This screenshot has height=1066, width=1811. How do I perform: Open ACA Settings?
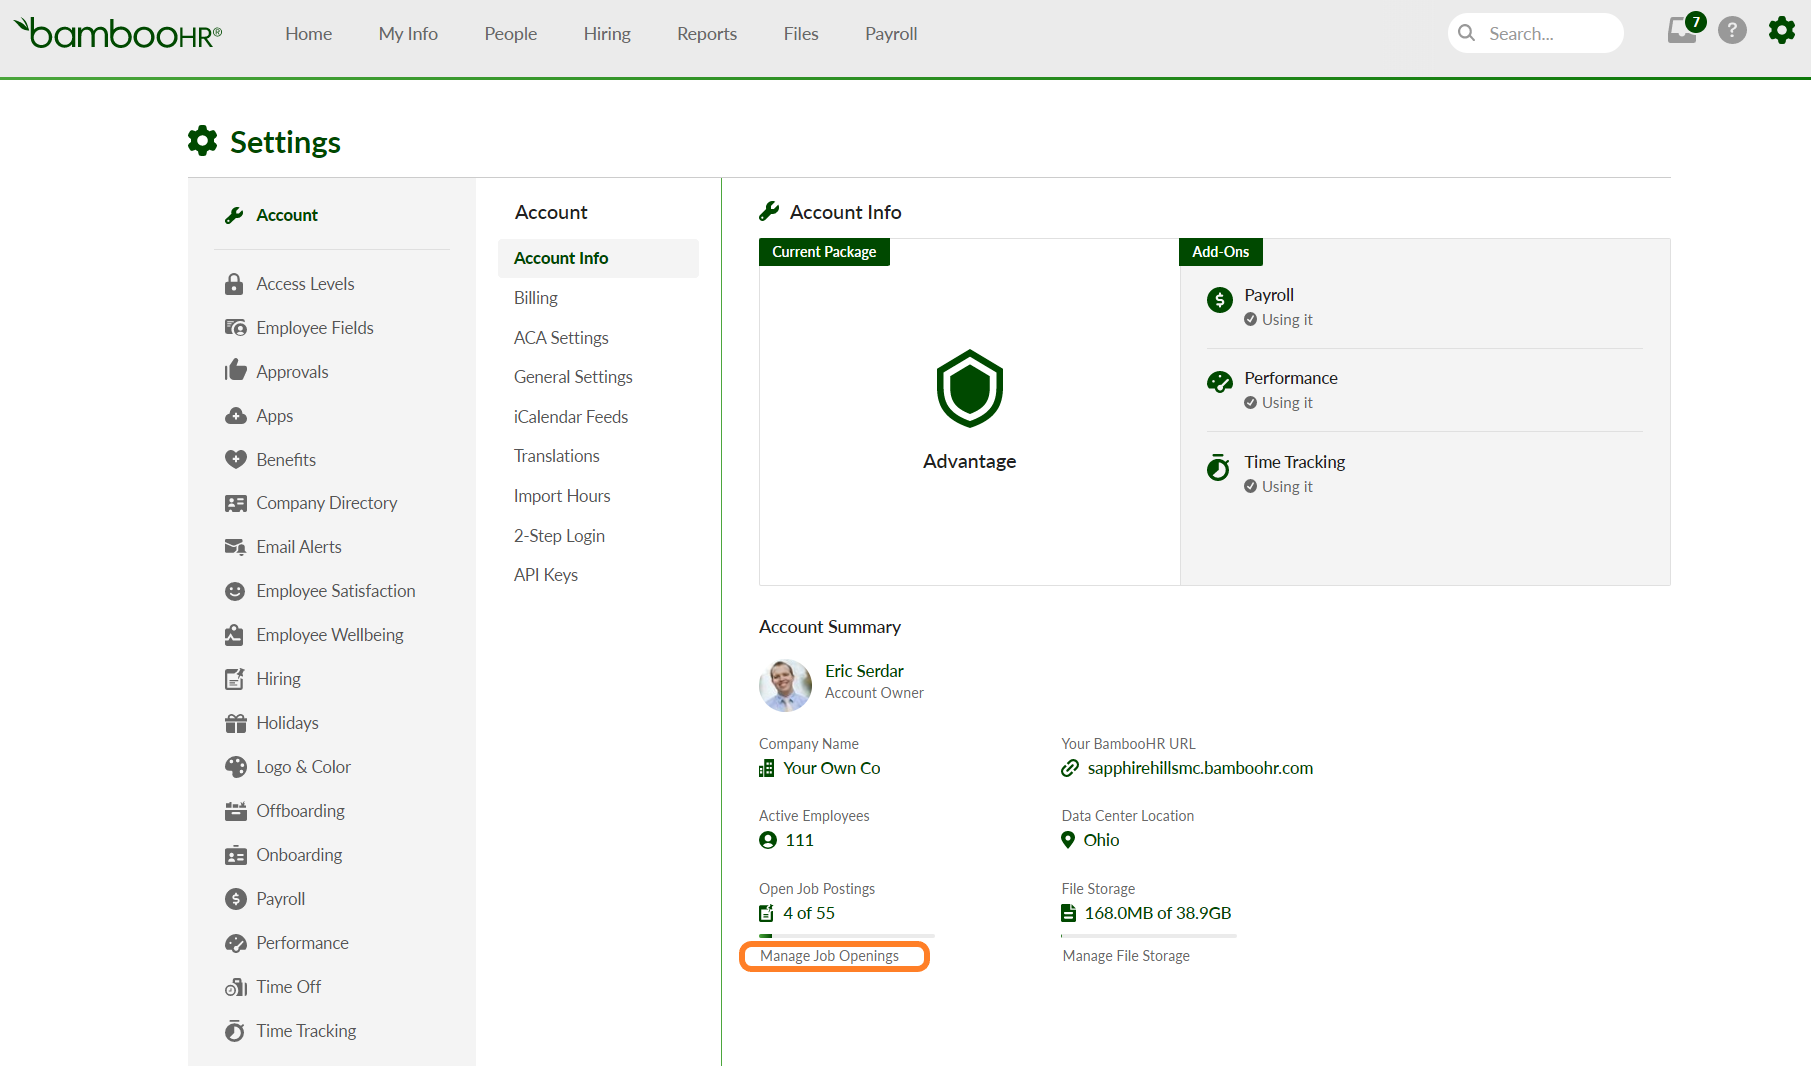point(561,338)
